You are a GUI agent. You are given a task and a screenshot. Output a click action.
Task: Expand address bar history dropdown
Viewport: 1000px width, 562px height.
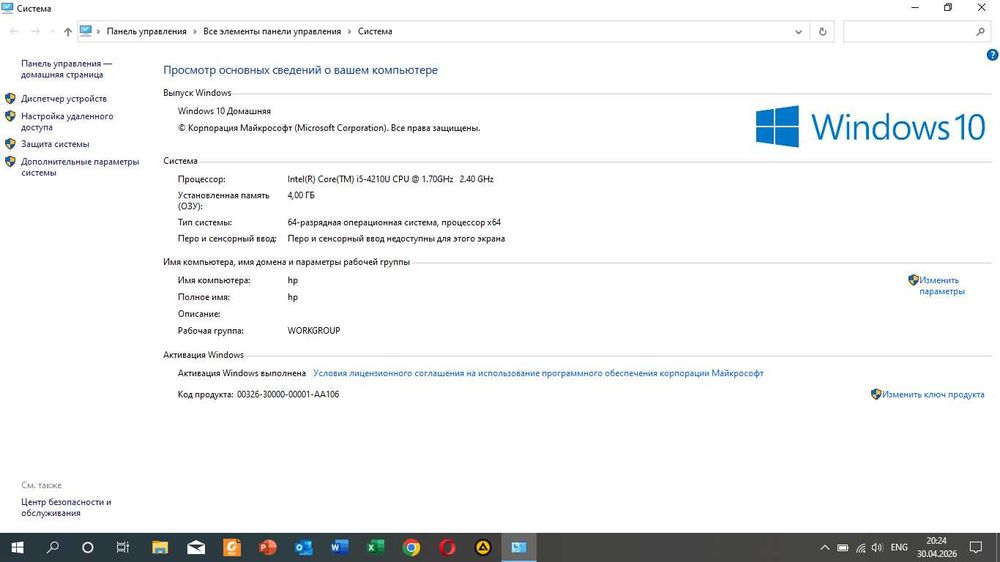click(798, 31)
